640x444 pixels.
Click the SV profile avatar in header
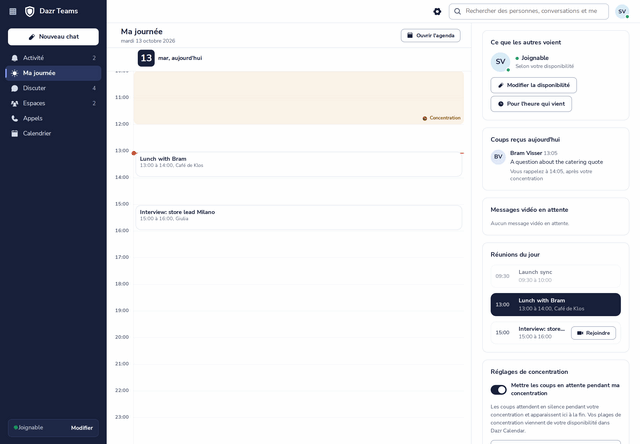[x=622, y=11]
